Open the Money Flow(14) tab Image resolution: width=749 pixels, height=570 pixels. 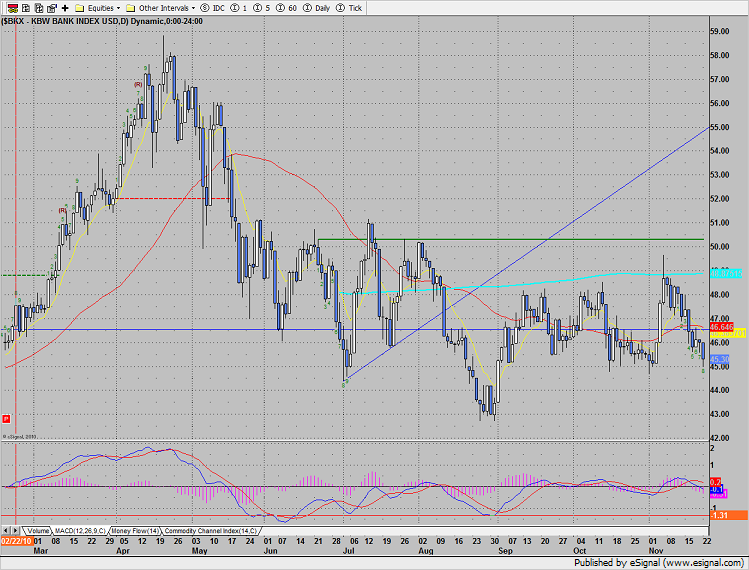click(135, 531)
